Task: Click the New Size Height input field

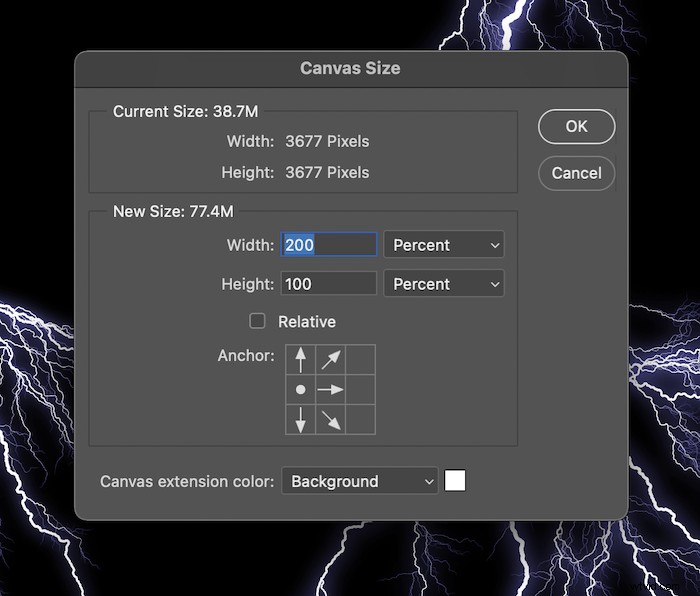Action: (x=329, y=283)
